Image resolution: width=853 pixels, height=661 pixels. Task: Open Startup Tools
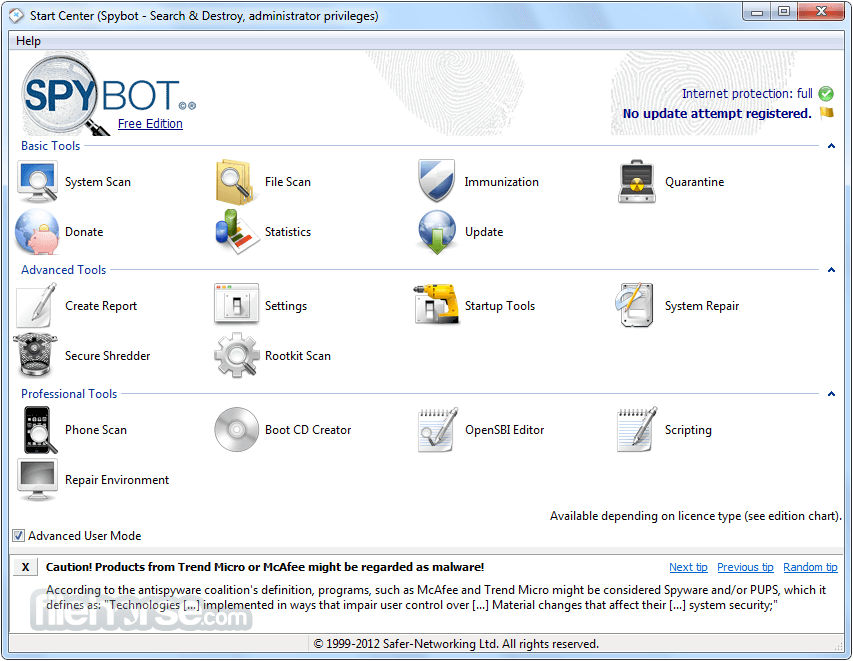pyautogui.click(x=437, y=306)
